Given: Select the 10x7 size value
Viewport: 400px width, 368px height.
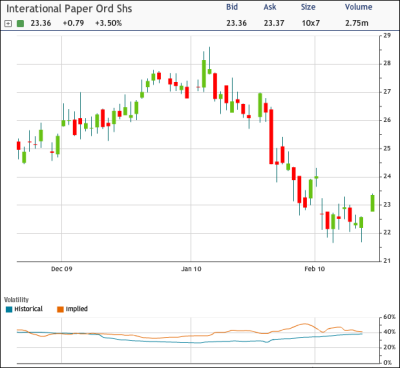Looking at the screenshot, I should pyautogui.click(x=311, y=23).
